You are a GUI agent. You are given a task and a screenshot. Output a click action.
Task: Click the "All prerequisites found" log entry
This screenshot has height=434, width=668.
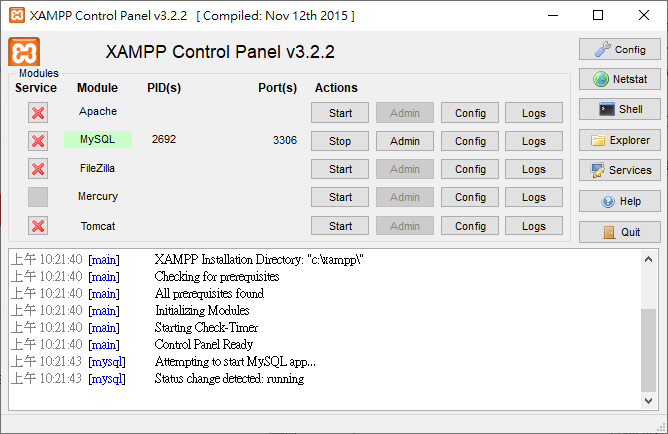209,293
